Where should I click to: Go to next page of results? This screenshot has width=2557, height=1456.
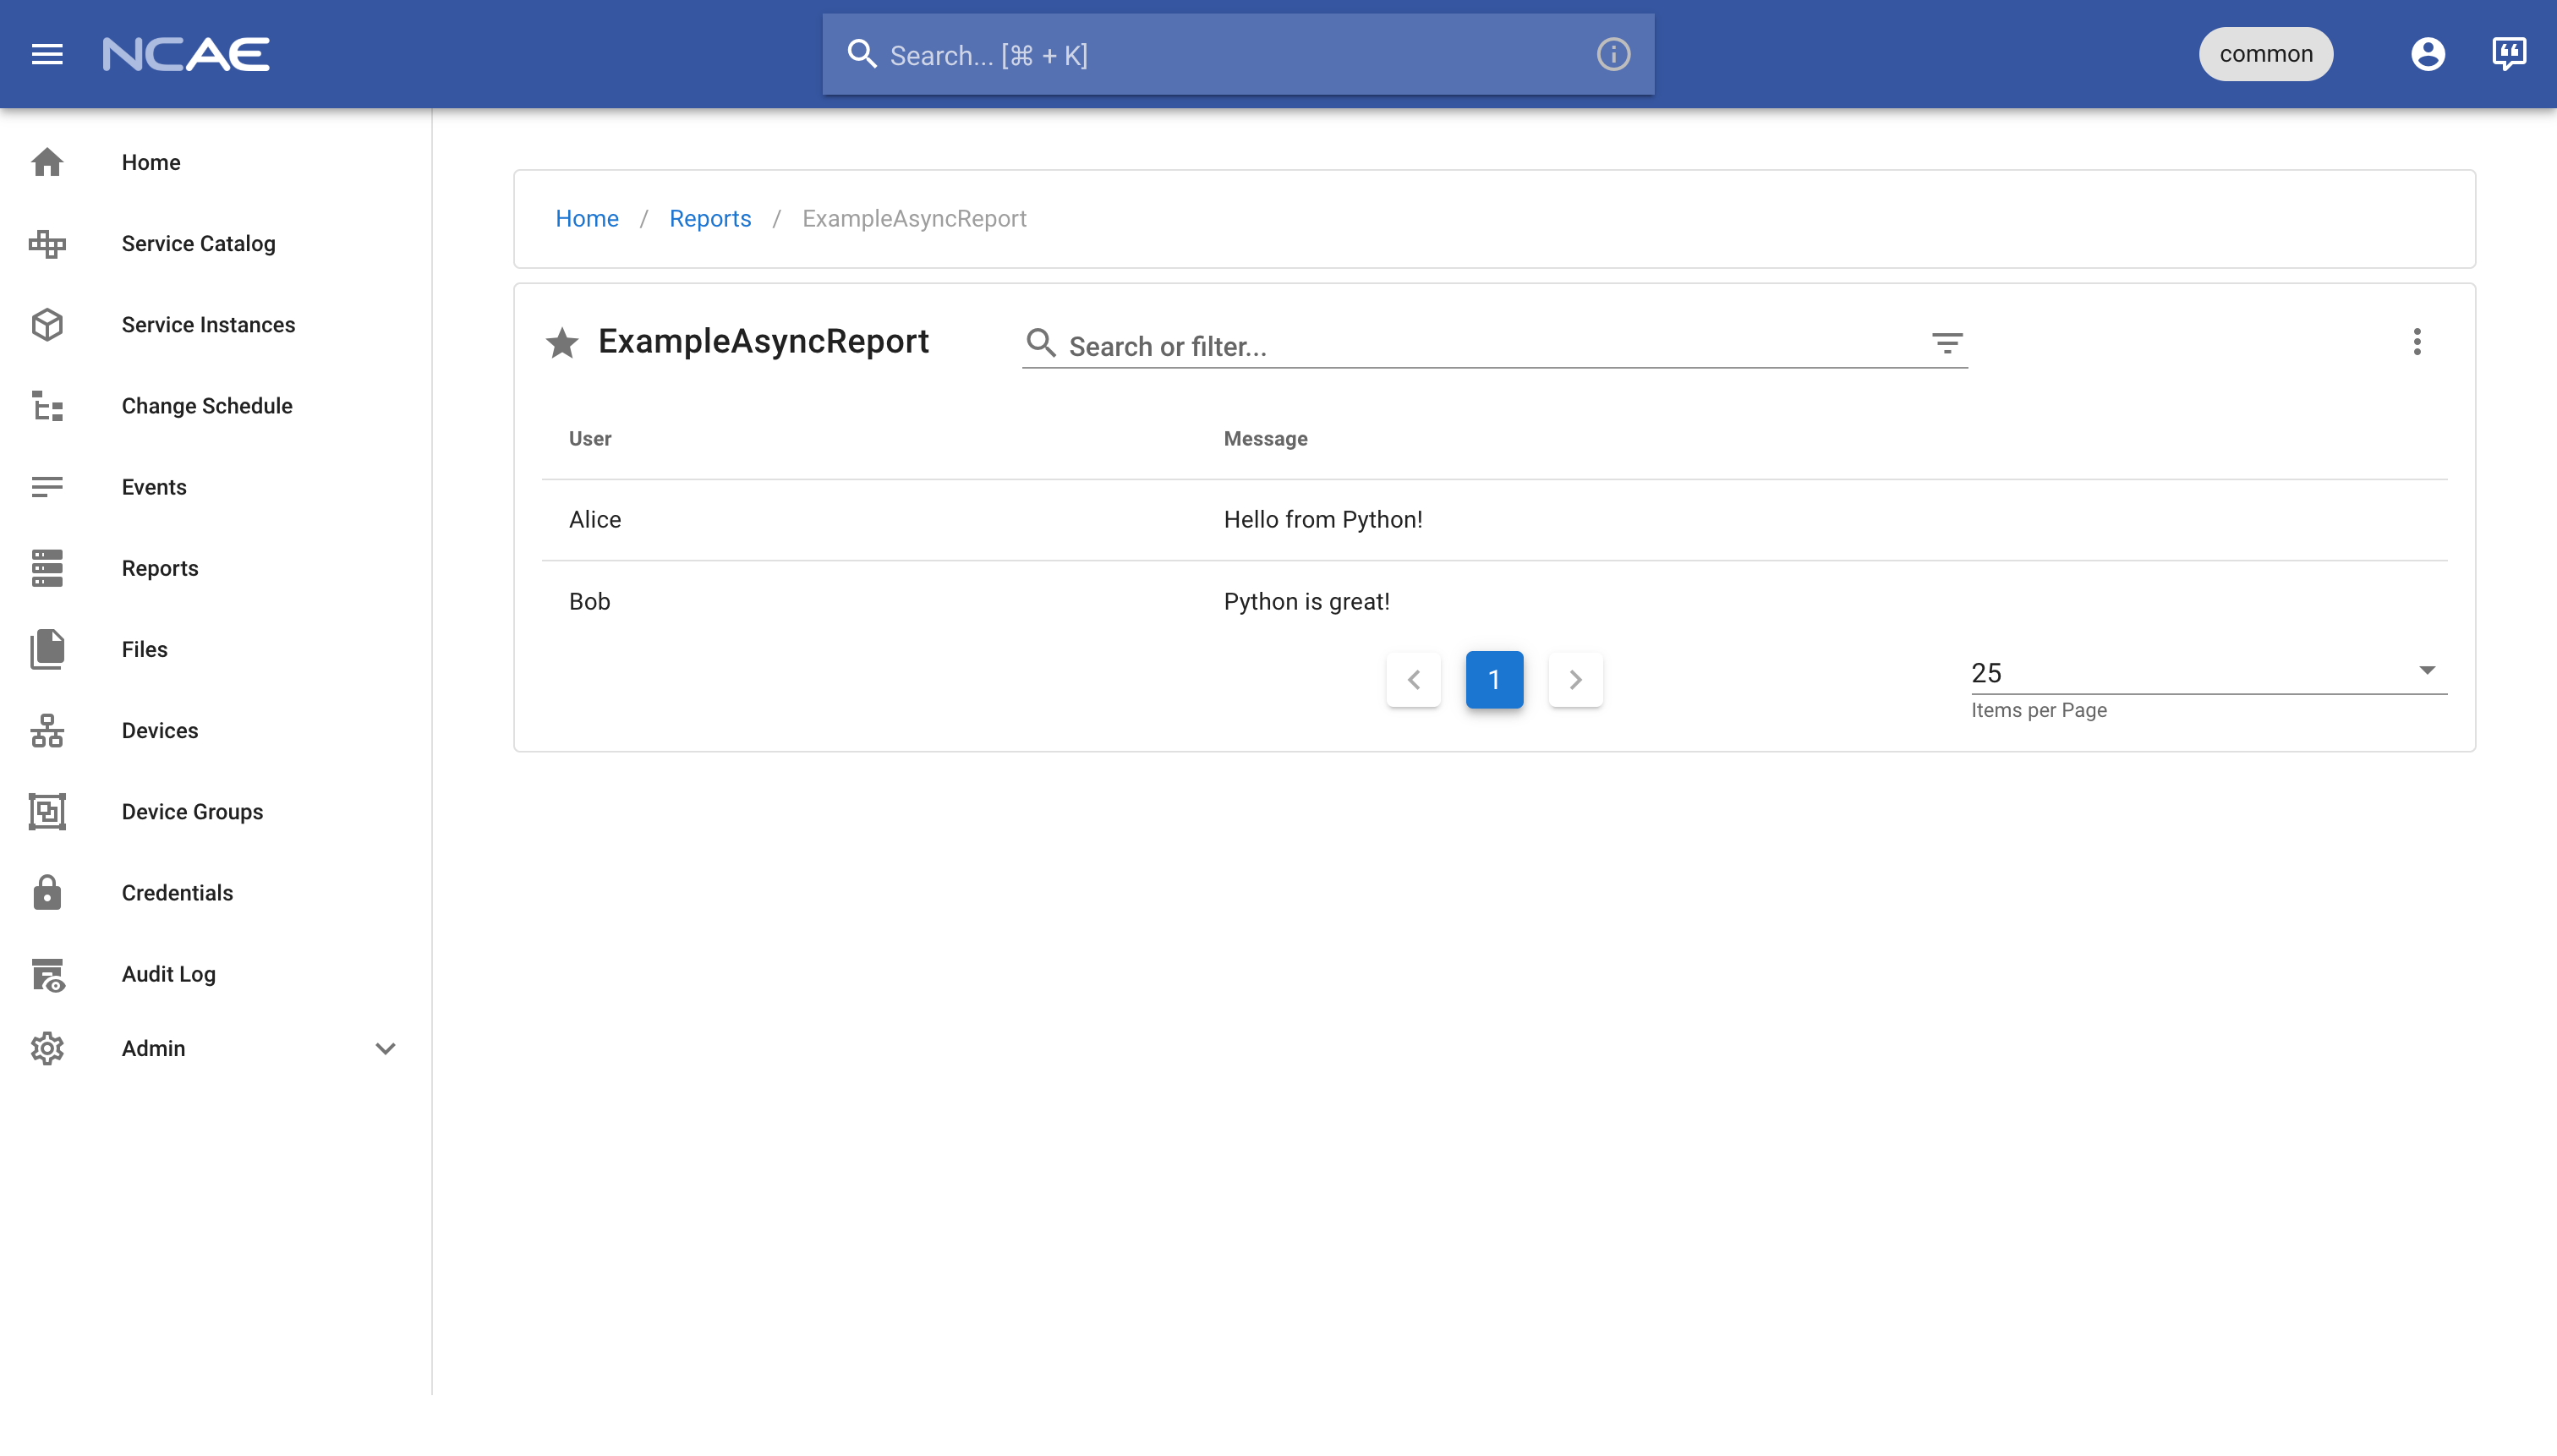pos(1575,680)
